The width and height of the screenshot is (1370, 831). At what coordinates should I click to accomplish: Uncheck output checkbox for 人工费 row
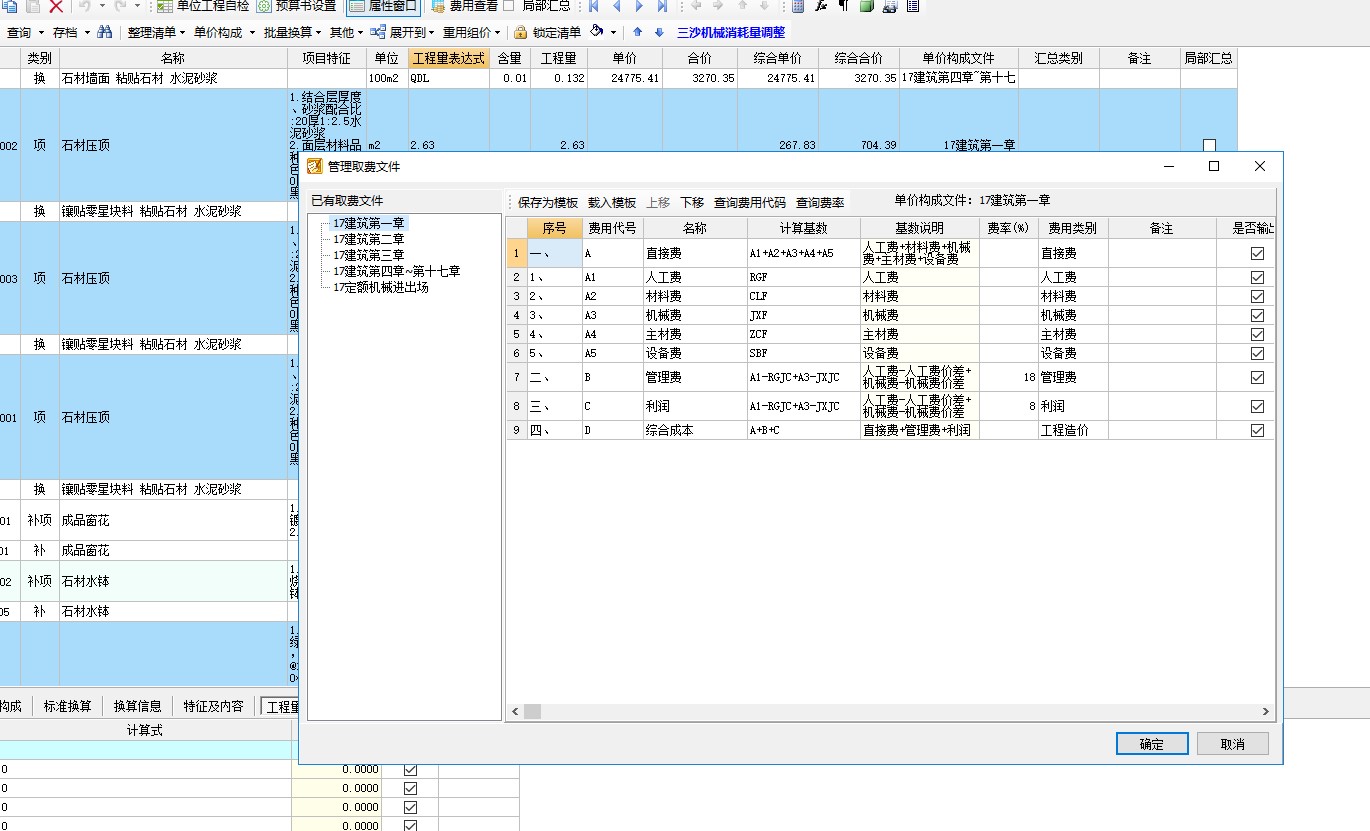point(1257,277)
